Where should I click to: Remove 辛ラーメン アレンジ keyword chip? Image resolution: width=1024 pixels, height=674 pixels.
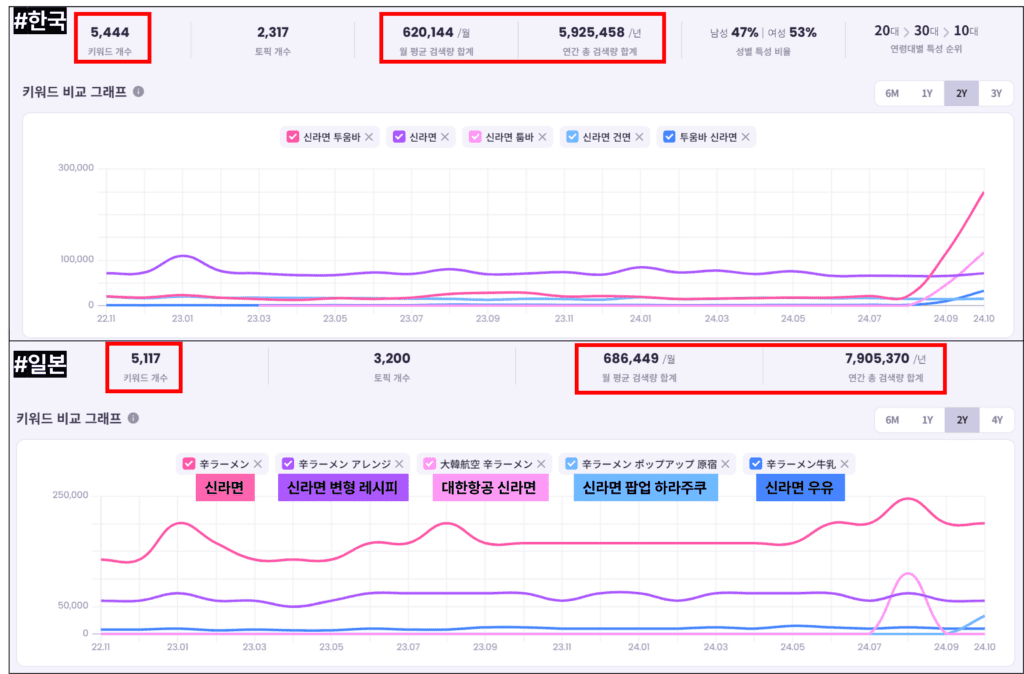tap(399, 464)
